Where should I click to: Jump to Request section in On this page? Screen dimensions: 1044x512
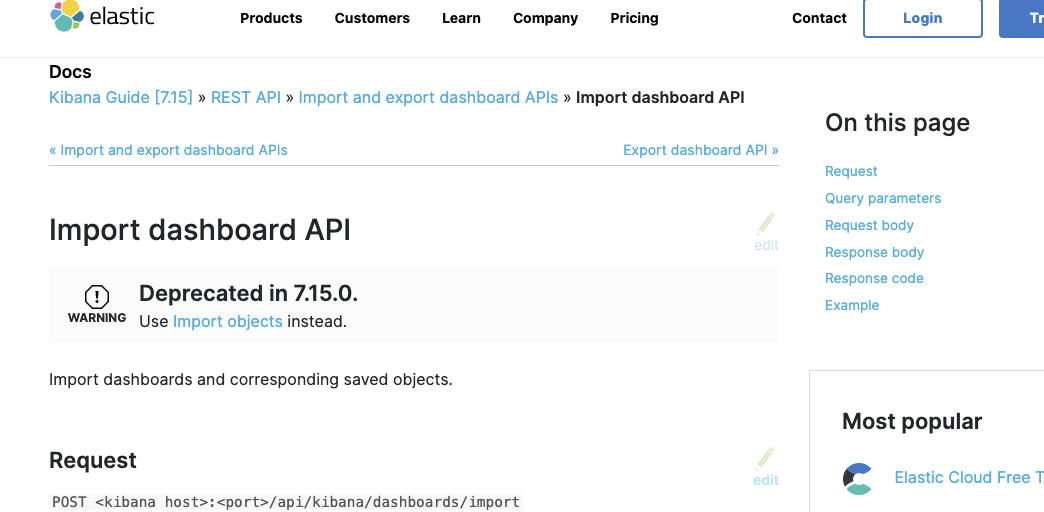coord(851,171)
